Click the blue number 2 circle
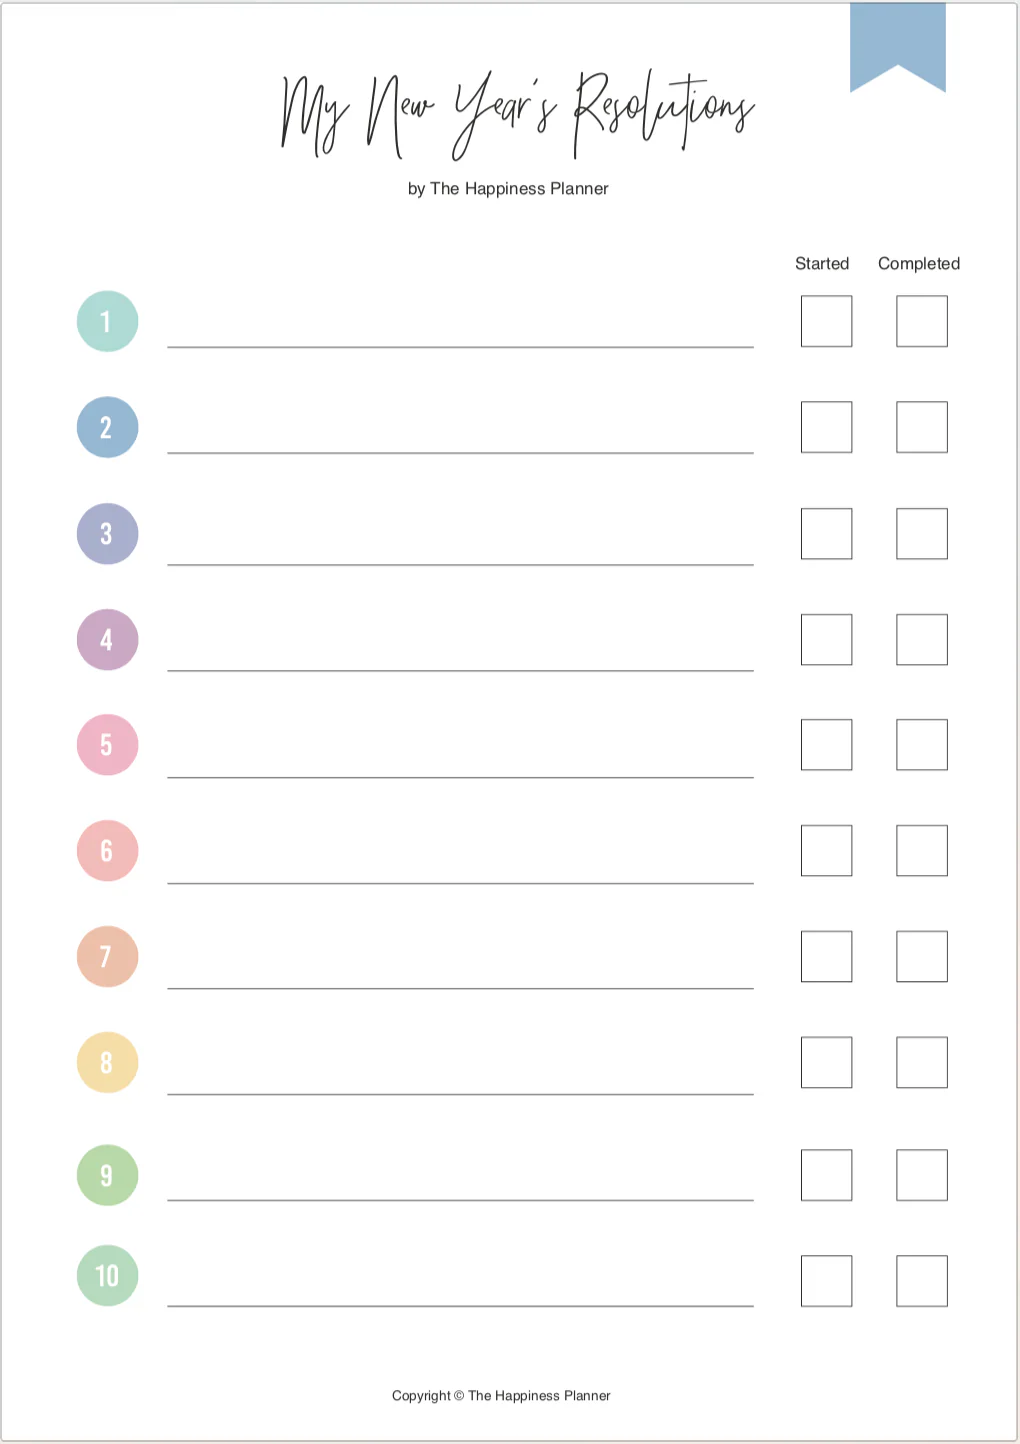The height and width of the screenshot is (1444, 1020). (x=107, y=427)
